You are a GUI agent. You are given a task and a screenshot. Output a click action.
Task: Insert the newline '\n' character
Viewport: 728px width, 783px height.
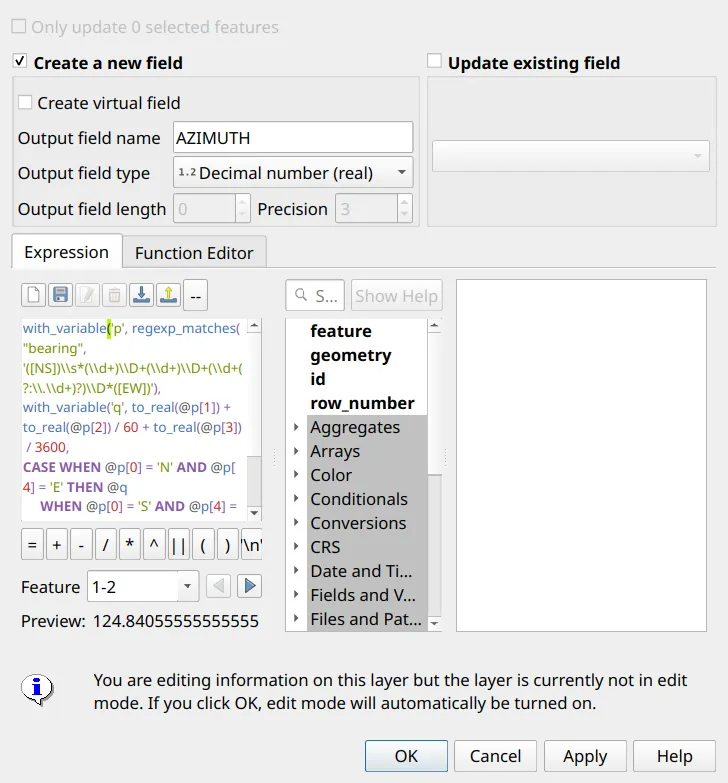click(x=251, y=544)
